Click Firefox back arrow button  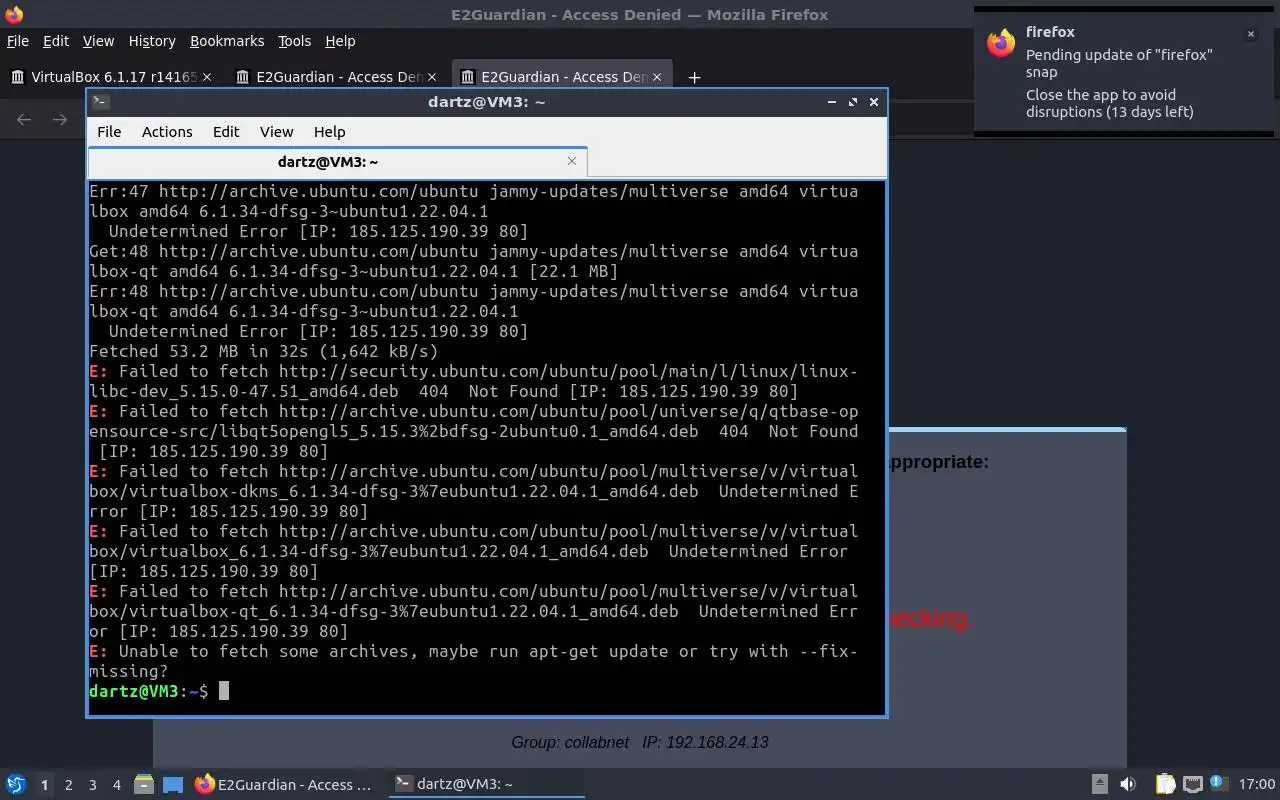click(24, 119)
